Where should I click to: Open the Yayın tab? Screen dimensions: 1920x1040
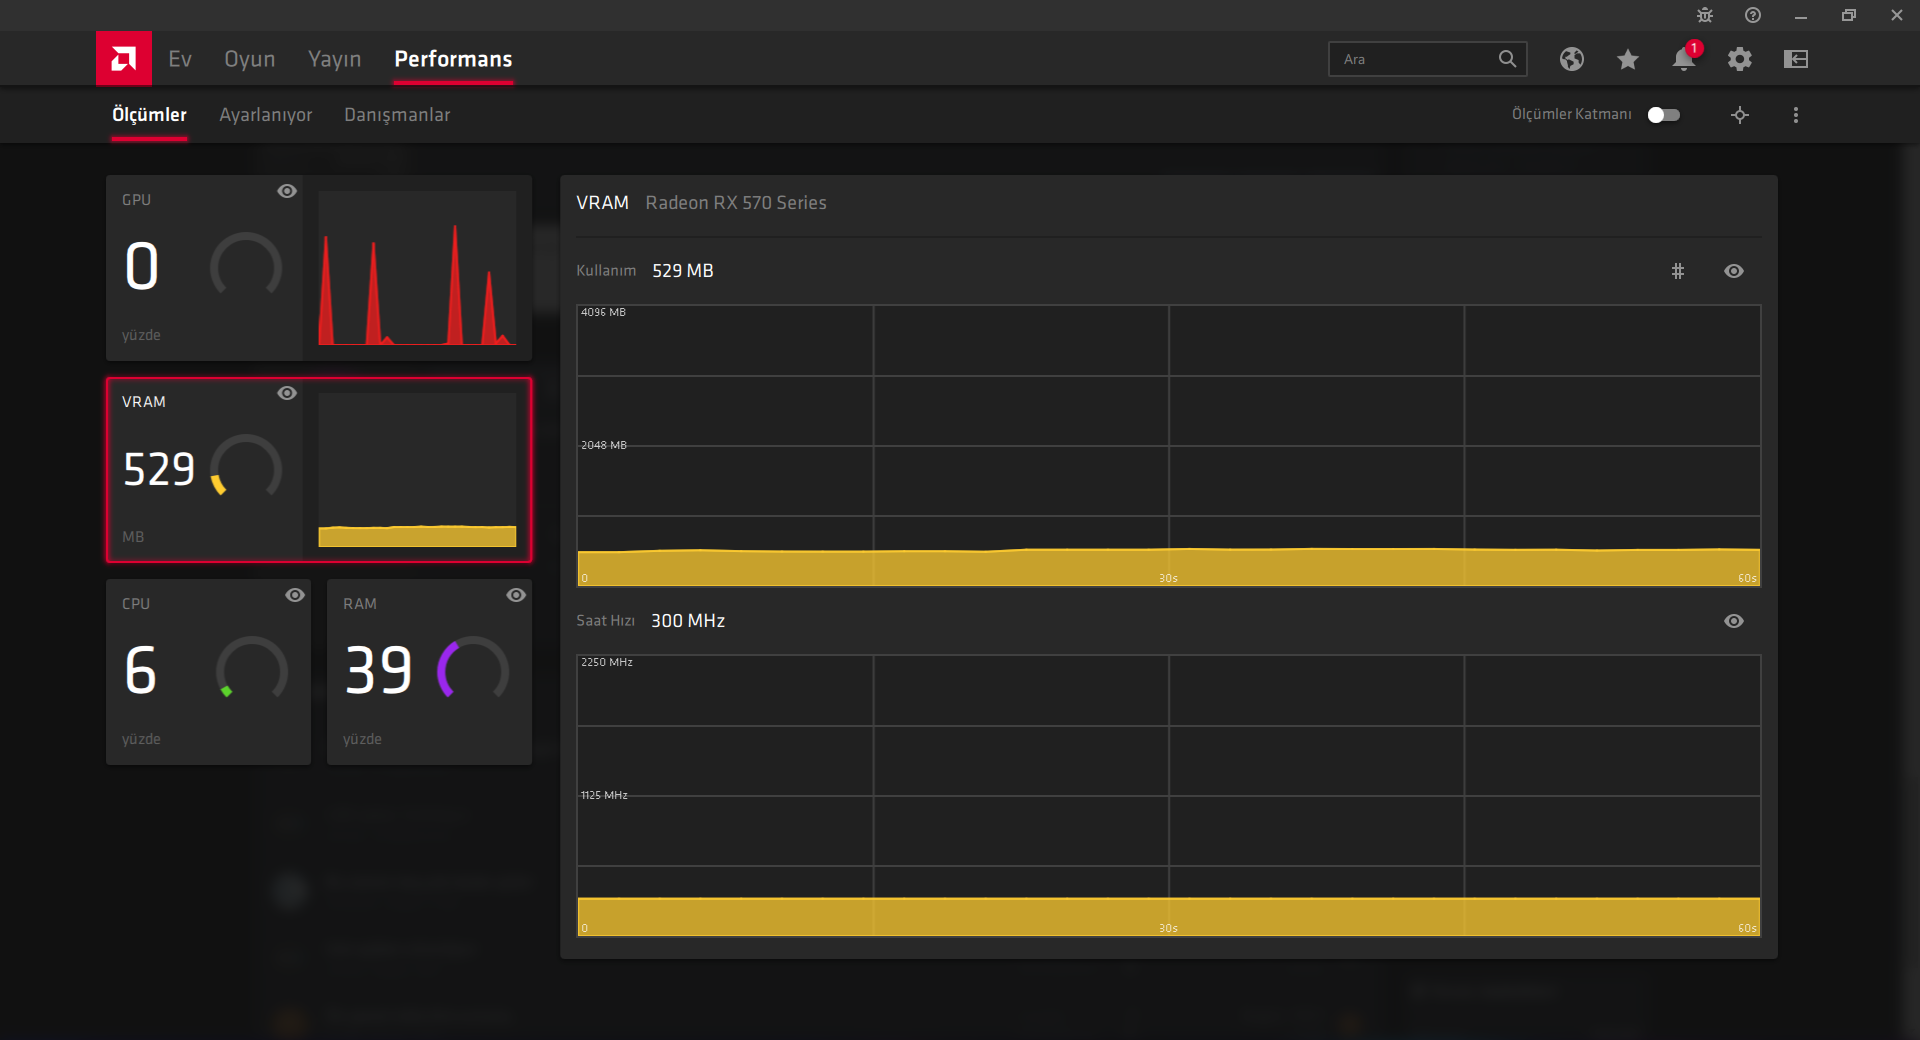click(x=335, y=59)
